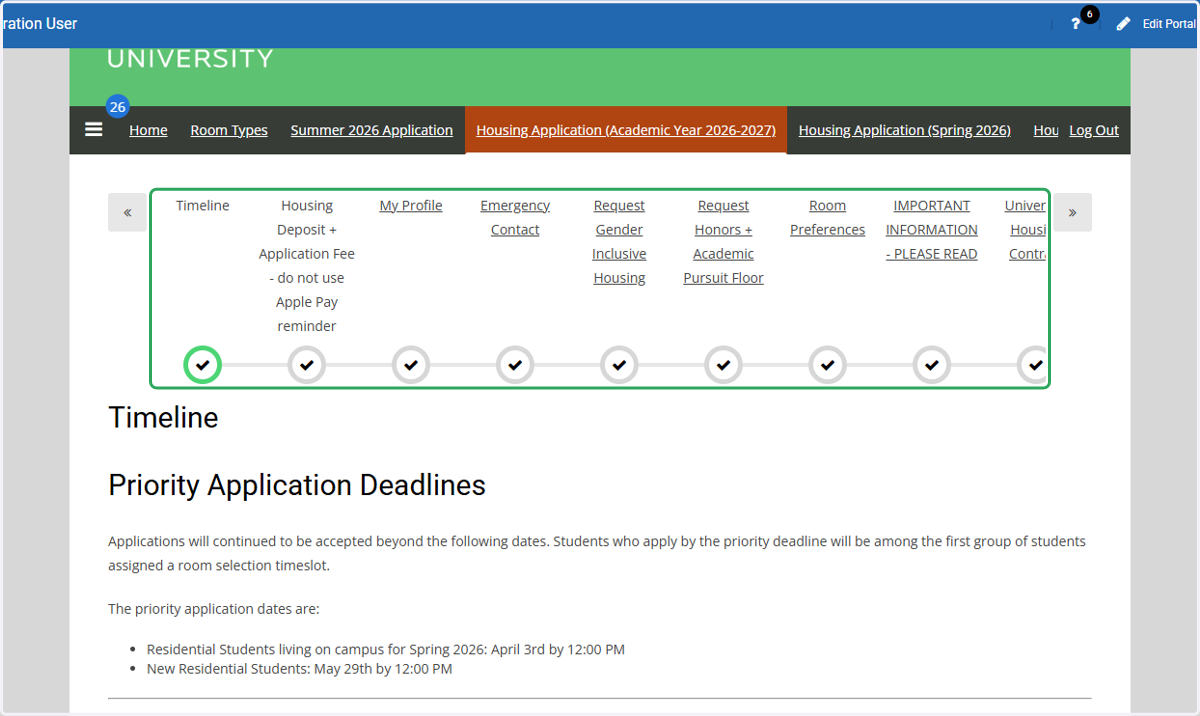Open the Room Preferences step link
The width and height of the screenshot is (1200, 716).
pyautogui.click(x=827, y=217)
